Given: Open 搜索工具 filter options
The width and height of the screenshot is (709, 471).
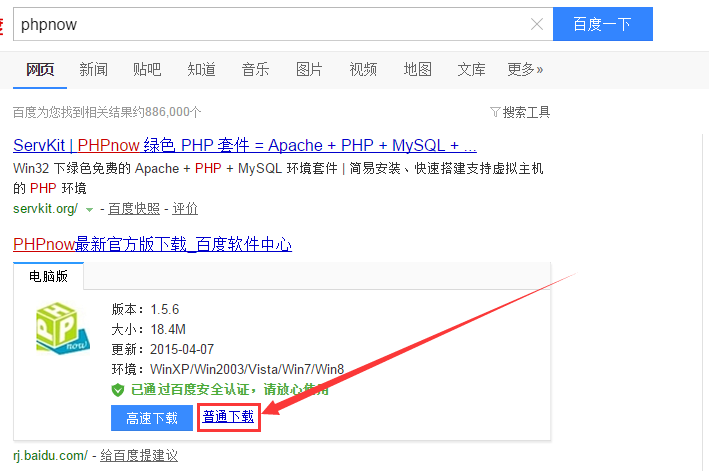Looking at the screenshot, I should click(x=520, y=112).
